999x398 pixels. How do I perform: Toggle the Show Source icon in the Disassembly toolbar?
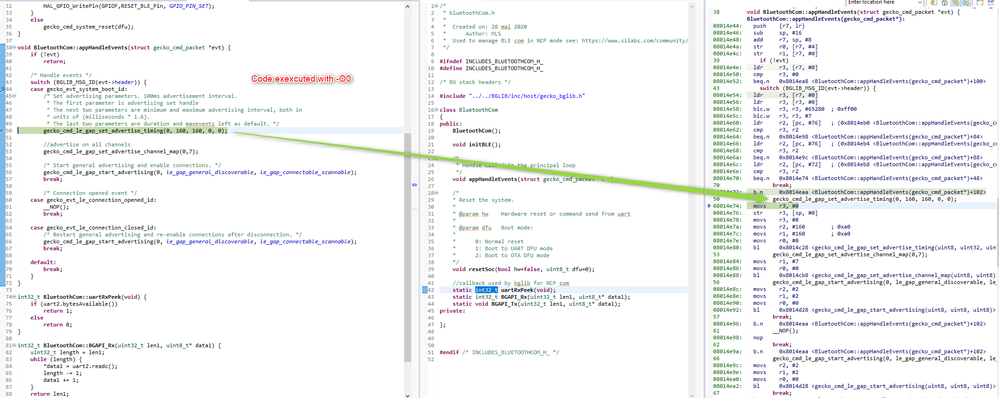click(966, 3)
